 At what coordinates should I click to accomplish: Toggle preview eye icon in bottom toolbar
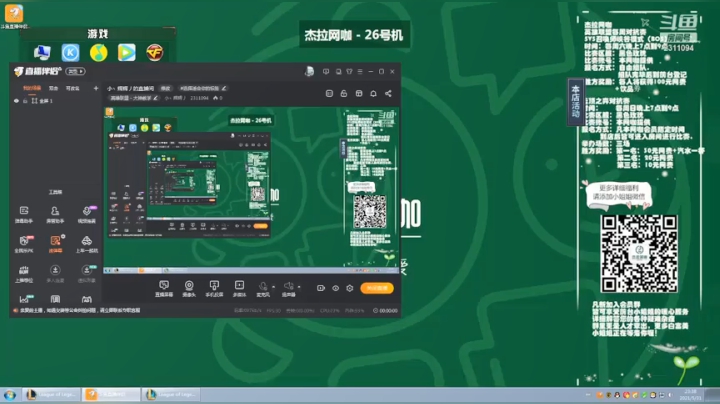click(x=336, y=288)
